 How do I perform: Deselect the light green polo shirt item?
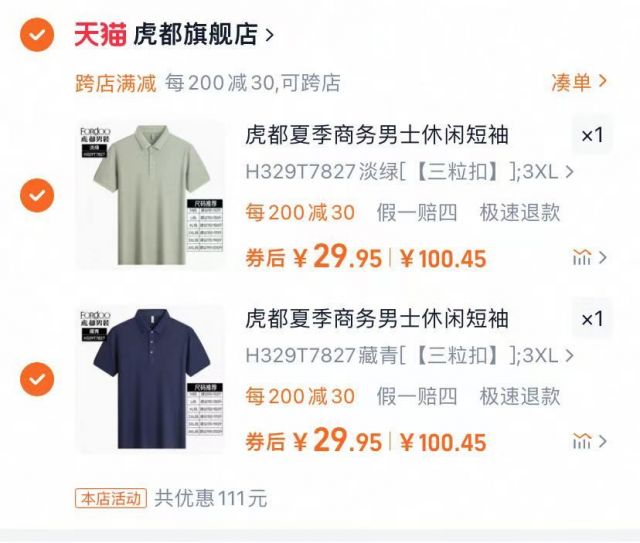tap(37, 195)
